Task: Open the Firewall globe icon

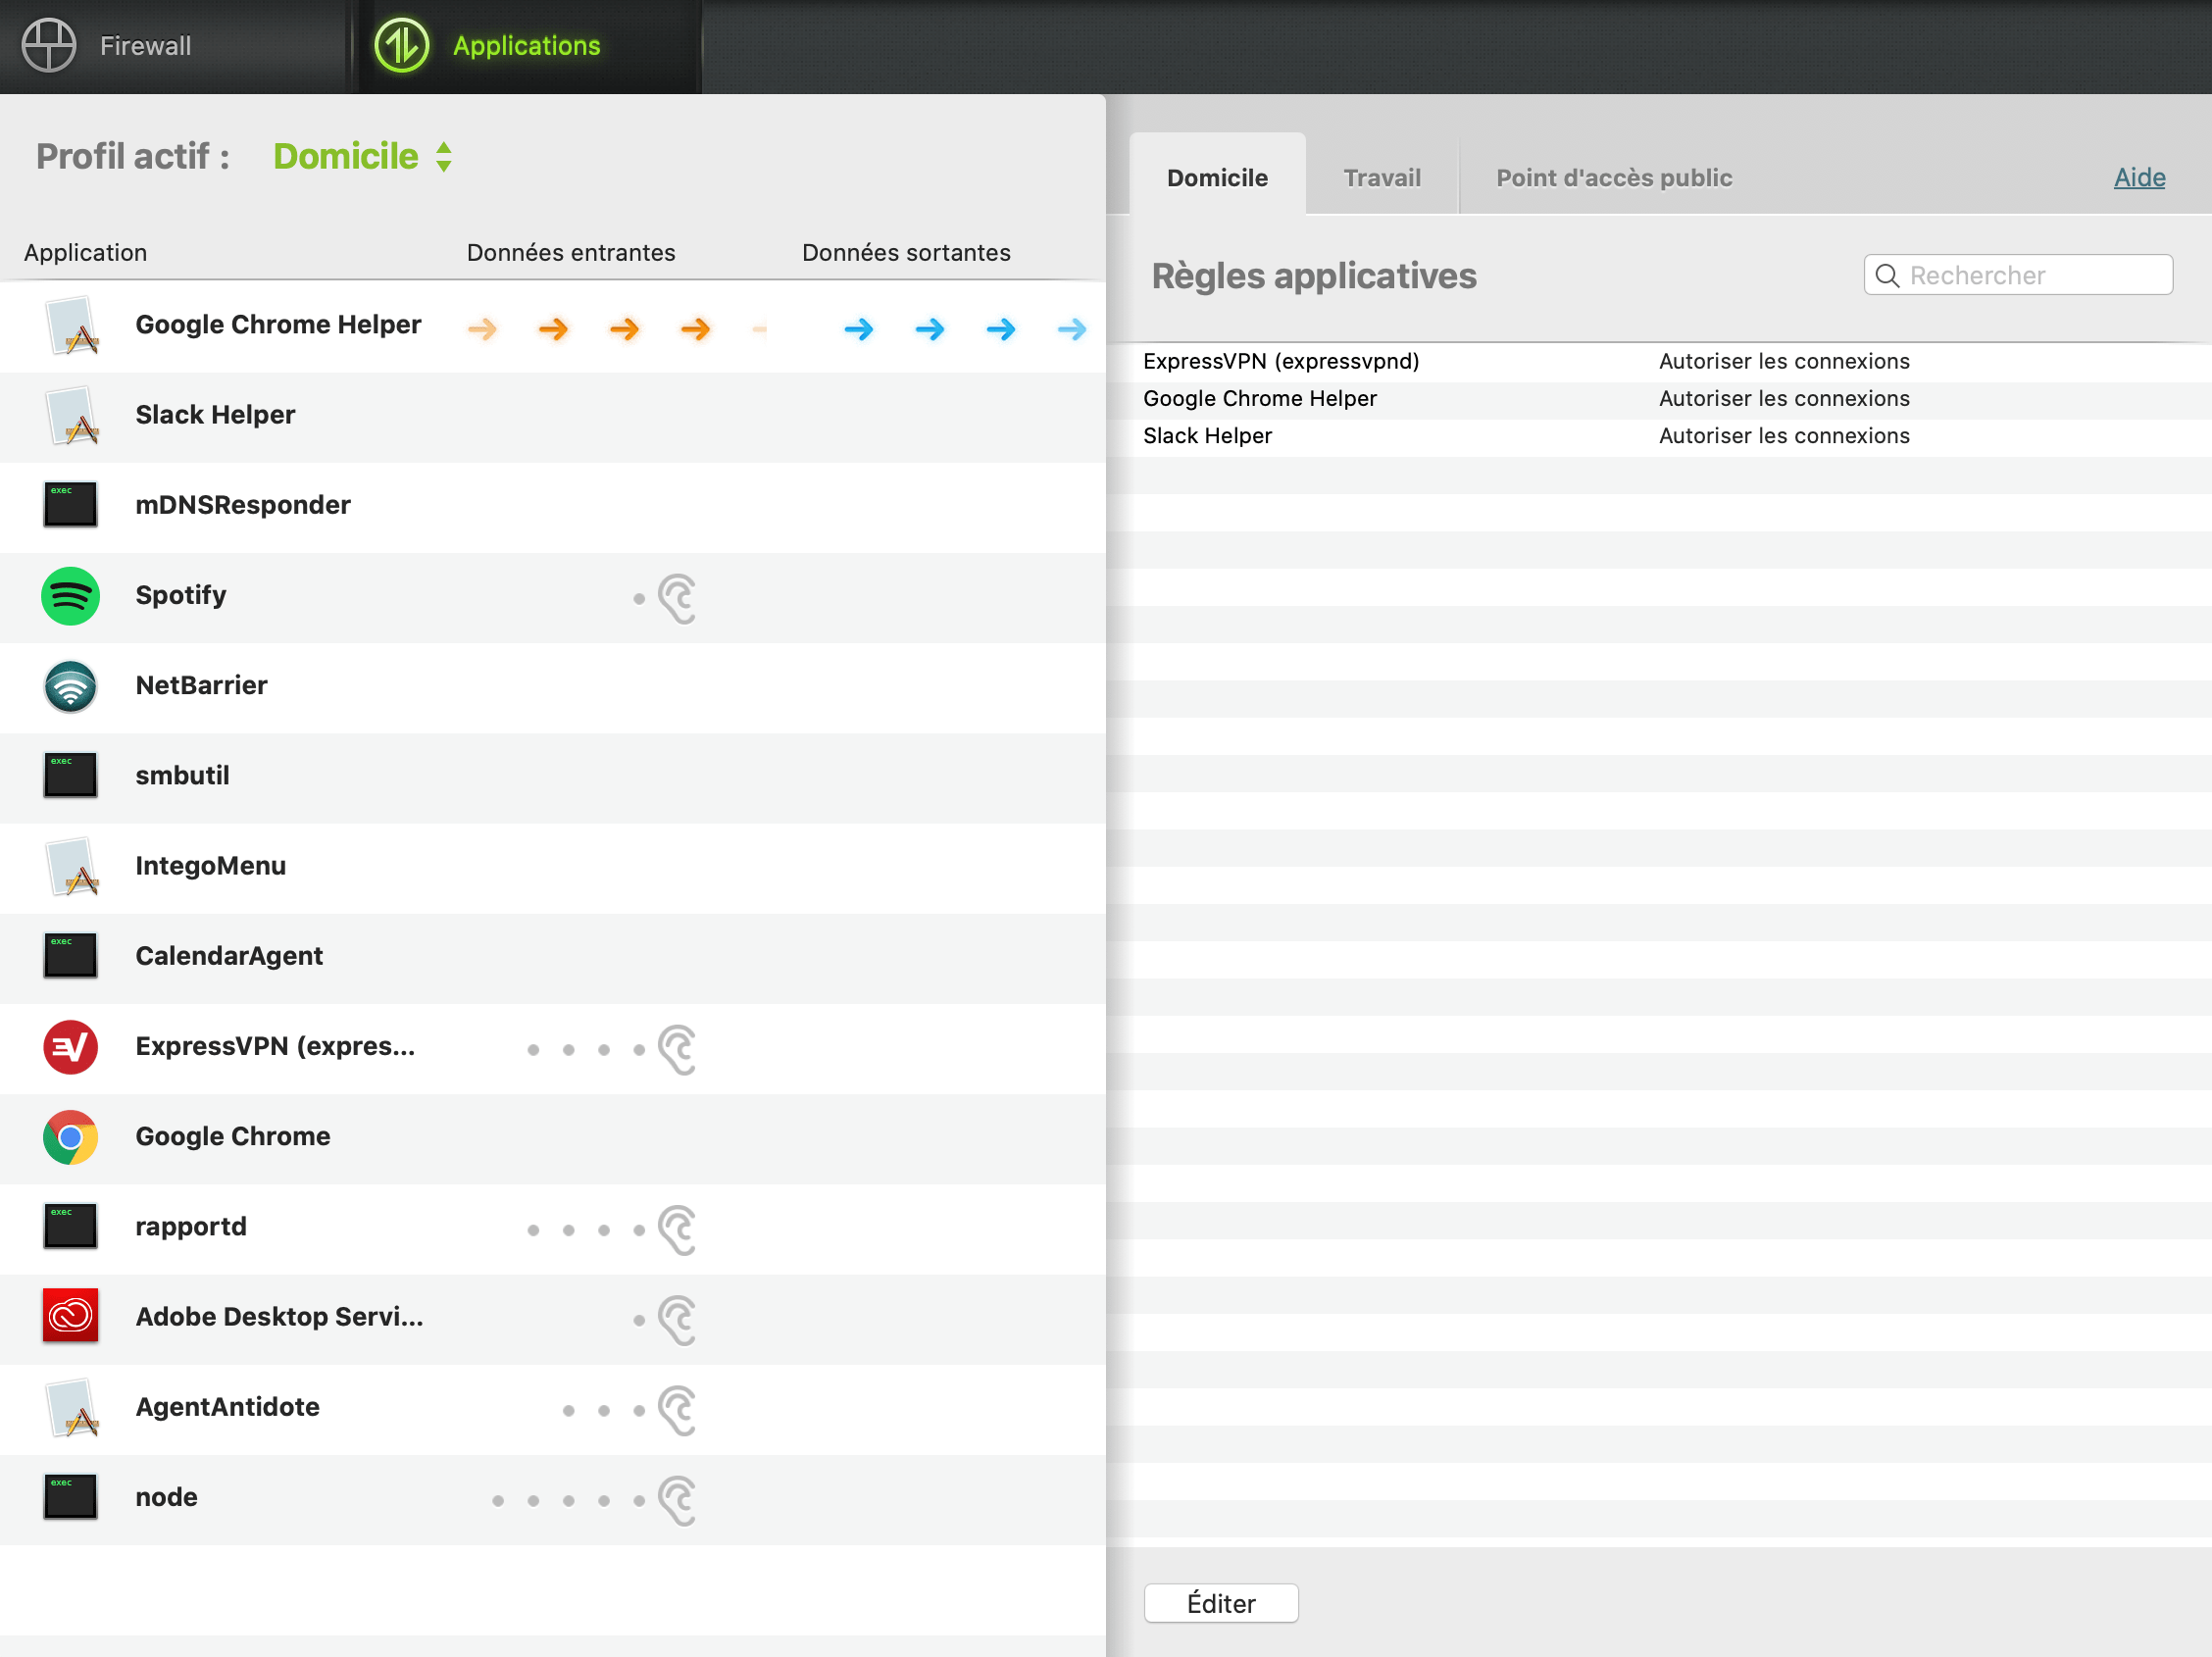Action: [x=48, y=46]
